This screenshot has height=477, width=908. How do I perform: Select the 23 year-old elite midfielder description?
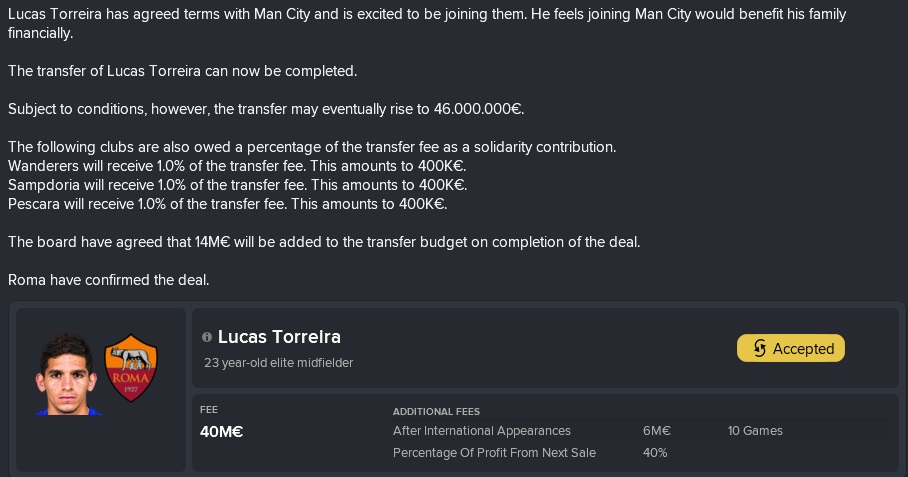coord(279,363)
